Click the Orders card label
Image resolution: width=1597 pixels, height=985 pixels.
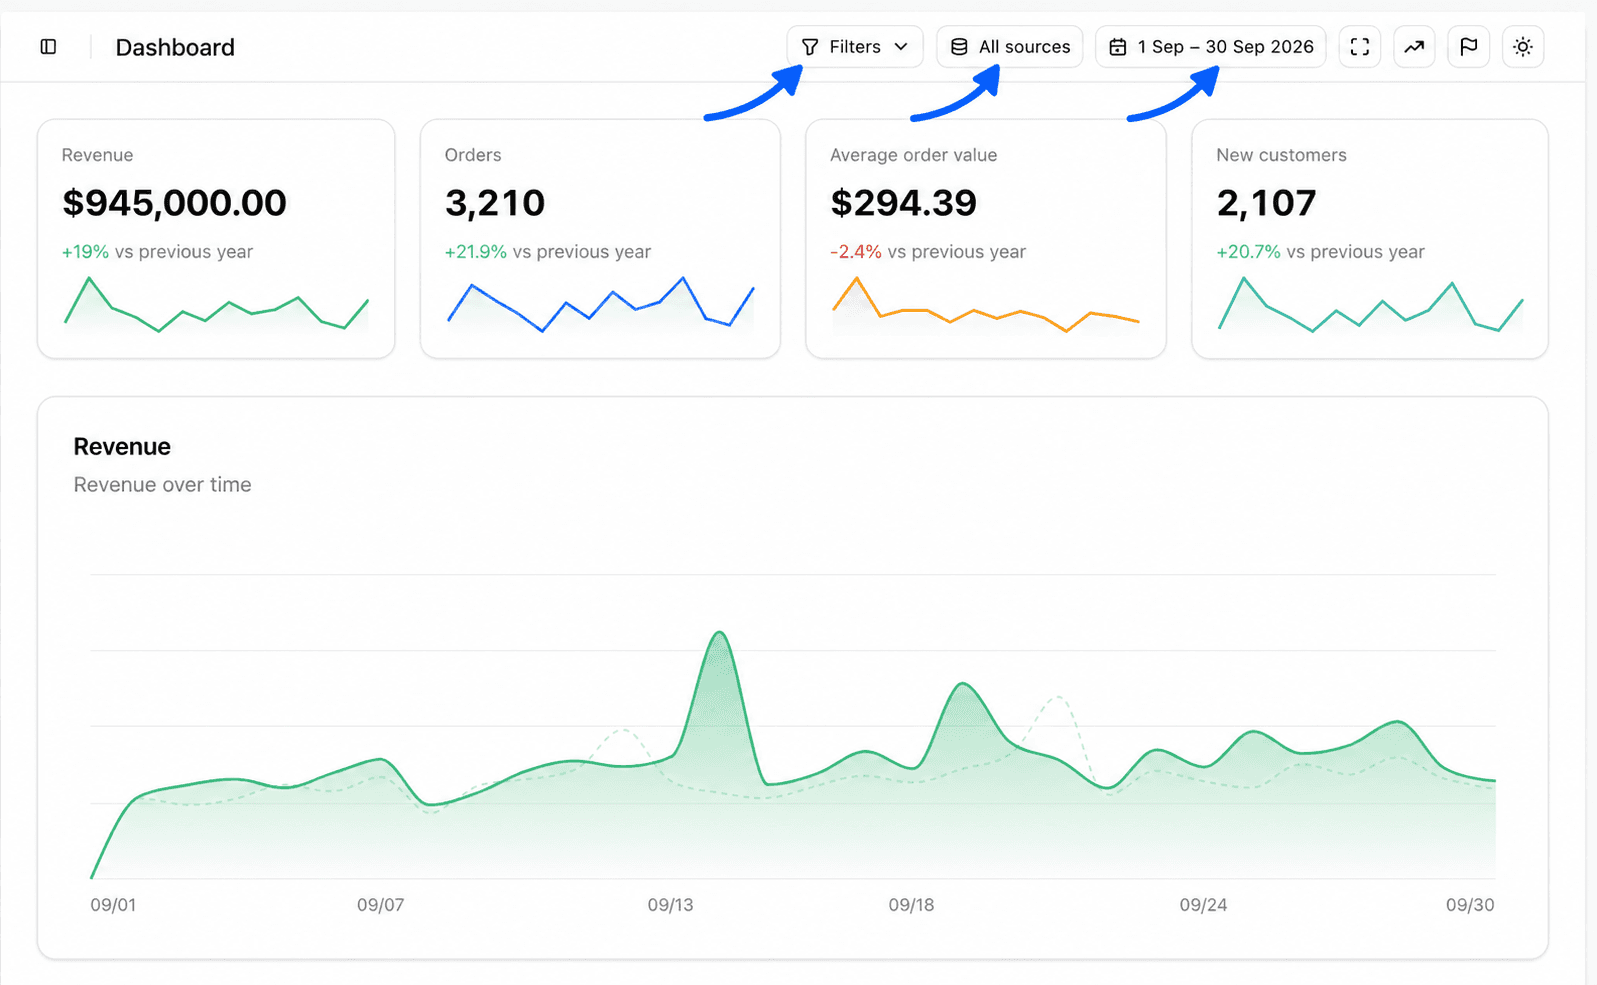click(x=473, y=155)
